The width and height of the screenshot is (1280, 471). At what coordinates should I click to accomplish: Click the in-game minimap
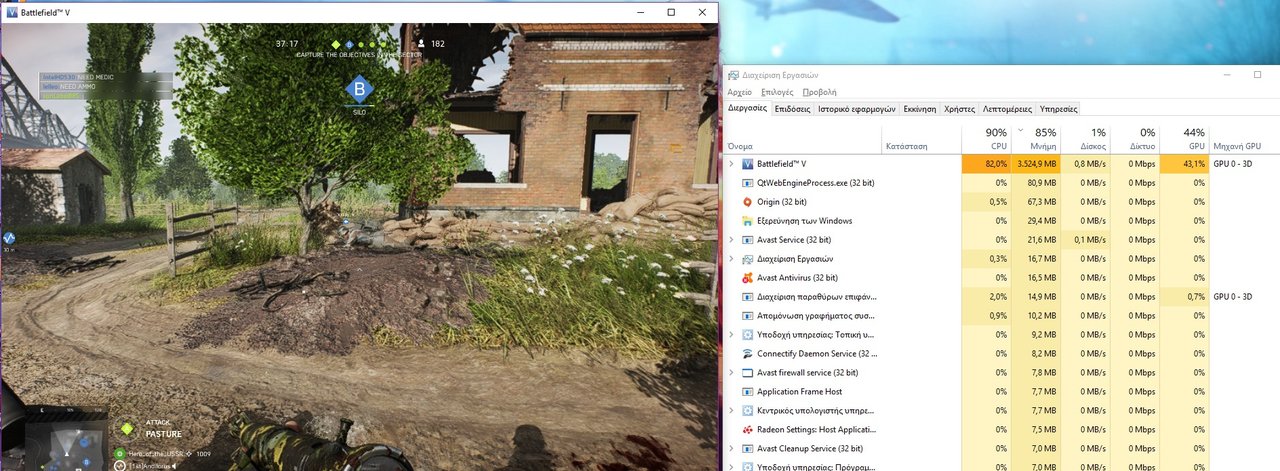[68, 438]
